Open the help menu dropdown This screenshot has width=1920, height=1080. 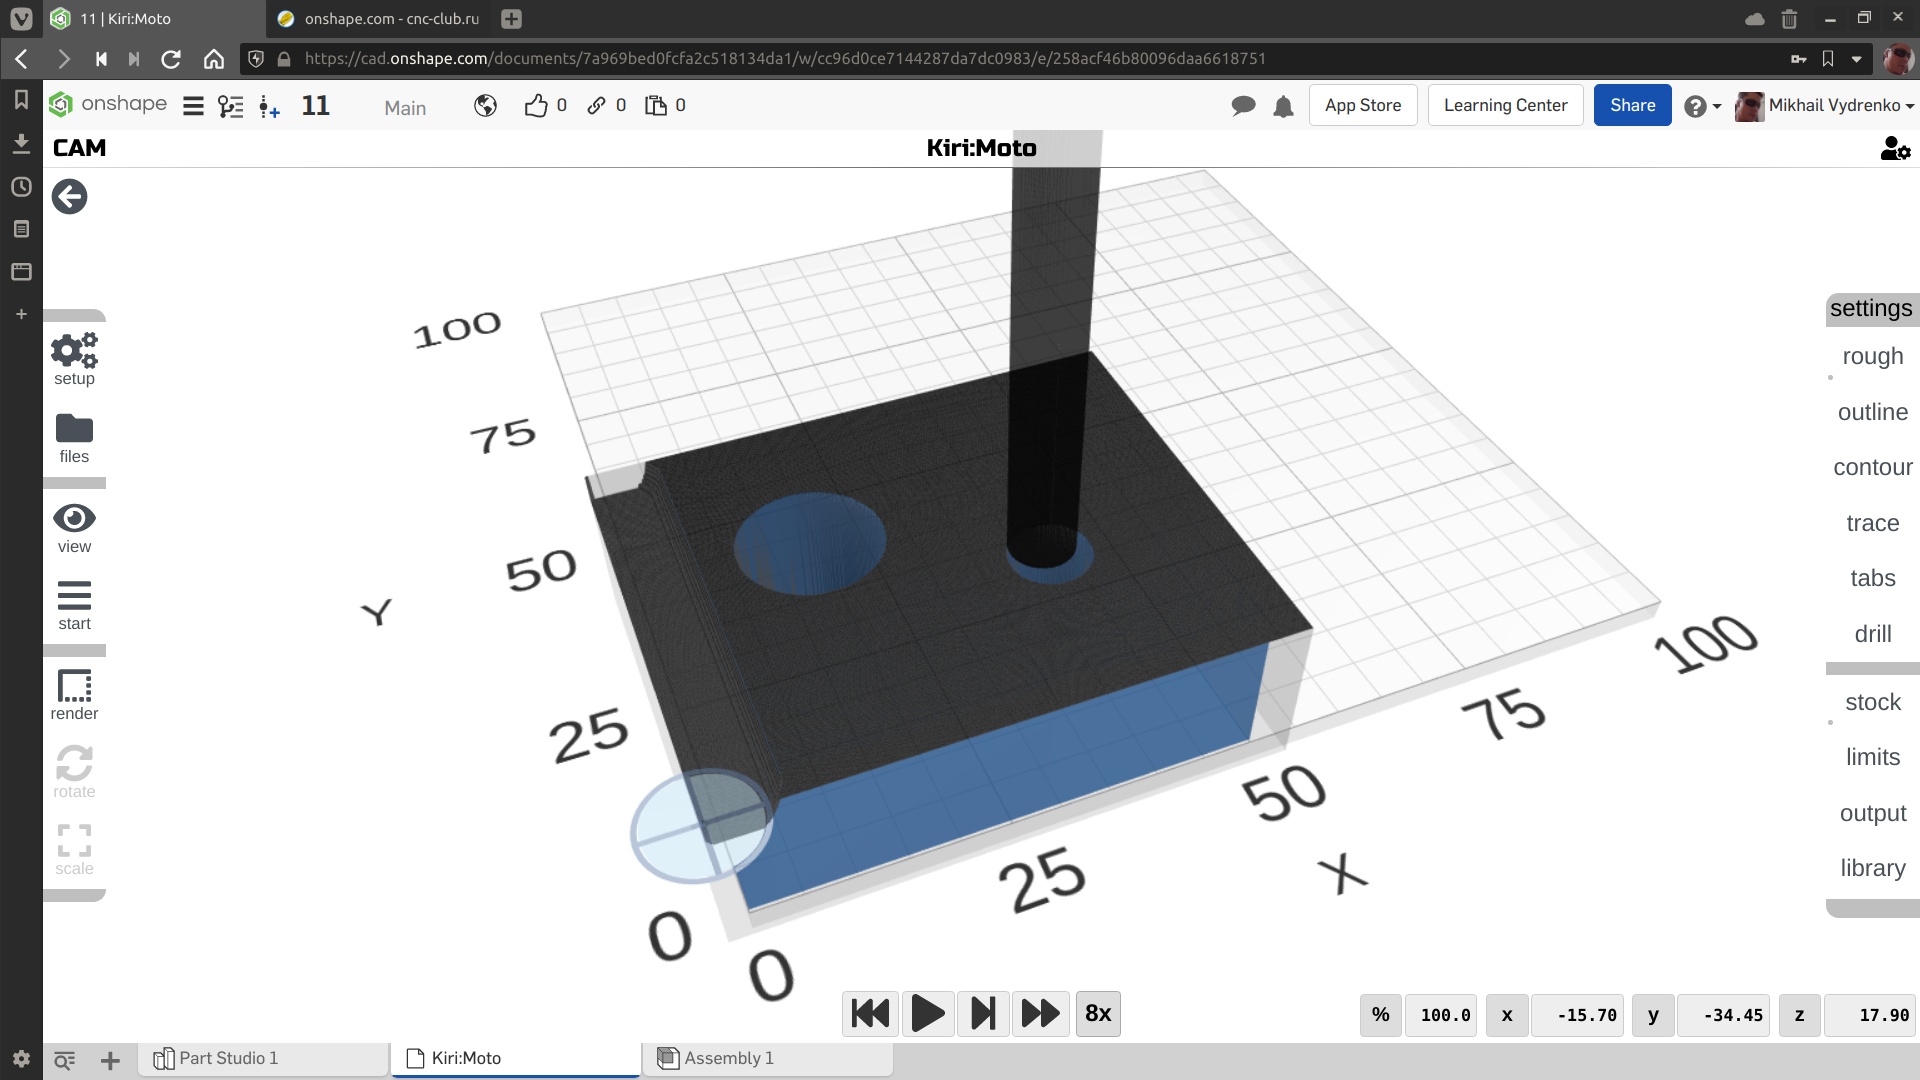tap(1702, 106)
